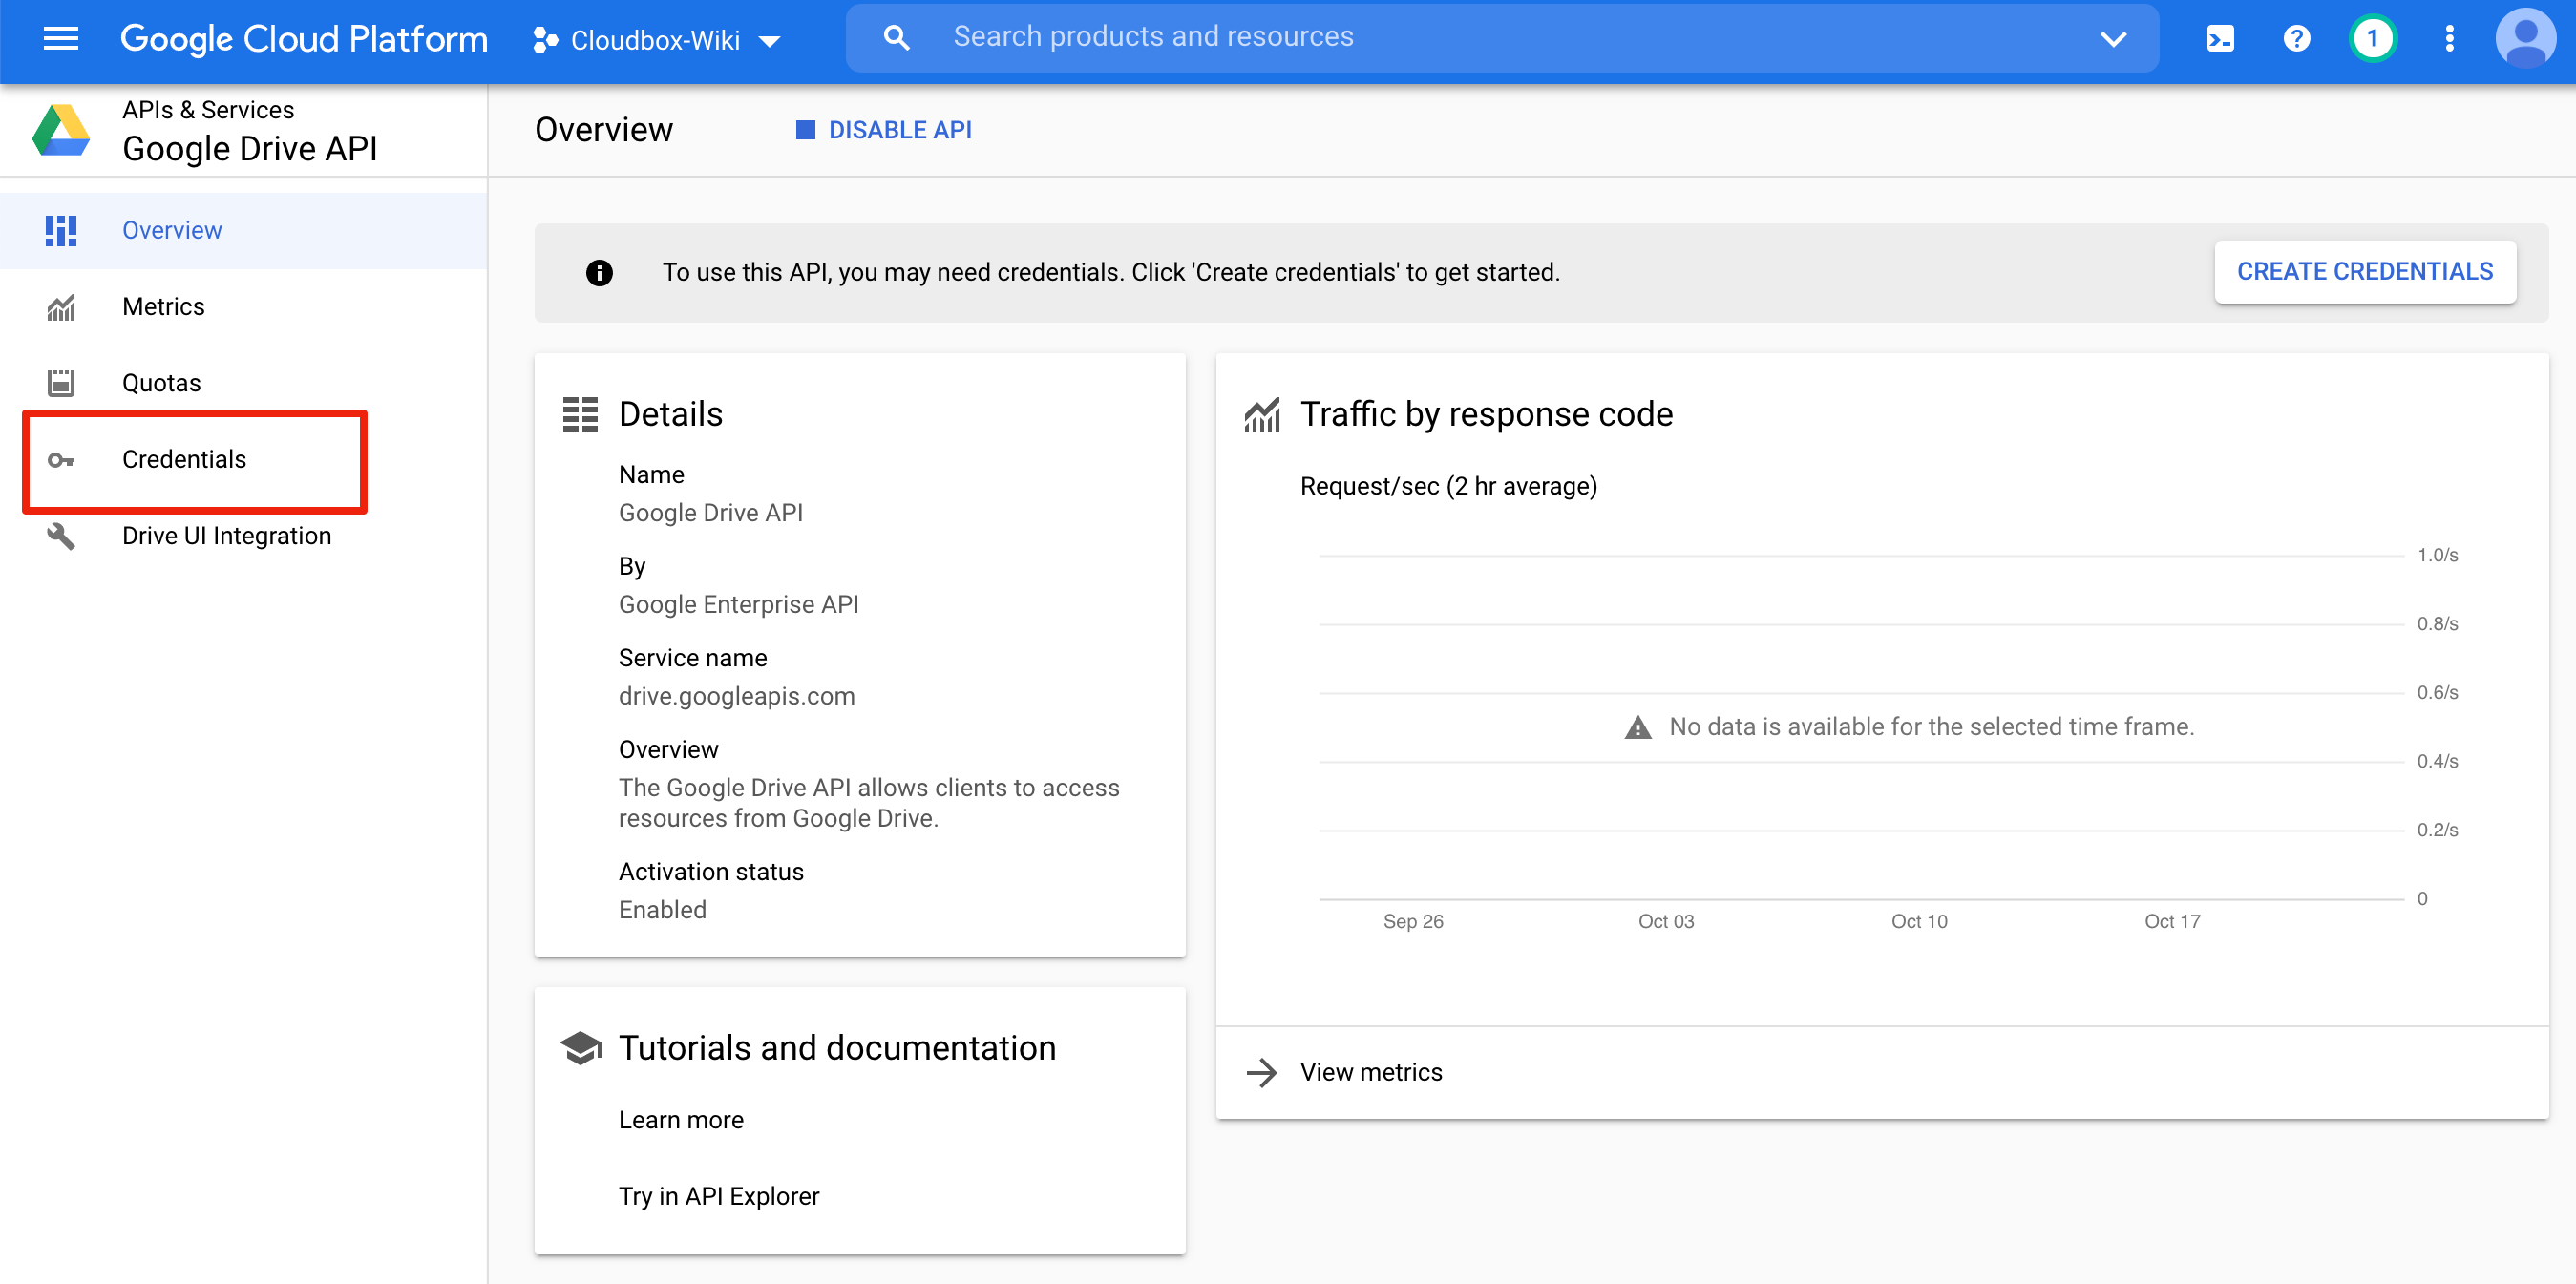Click the search magnifier icon
Screen dimensions: 2576x1284
coord(897,38)
